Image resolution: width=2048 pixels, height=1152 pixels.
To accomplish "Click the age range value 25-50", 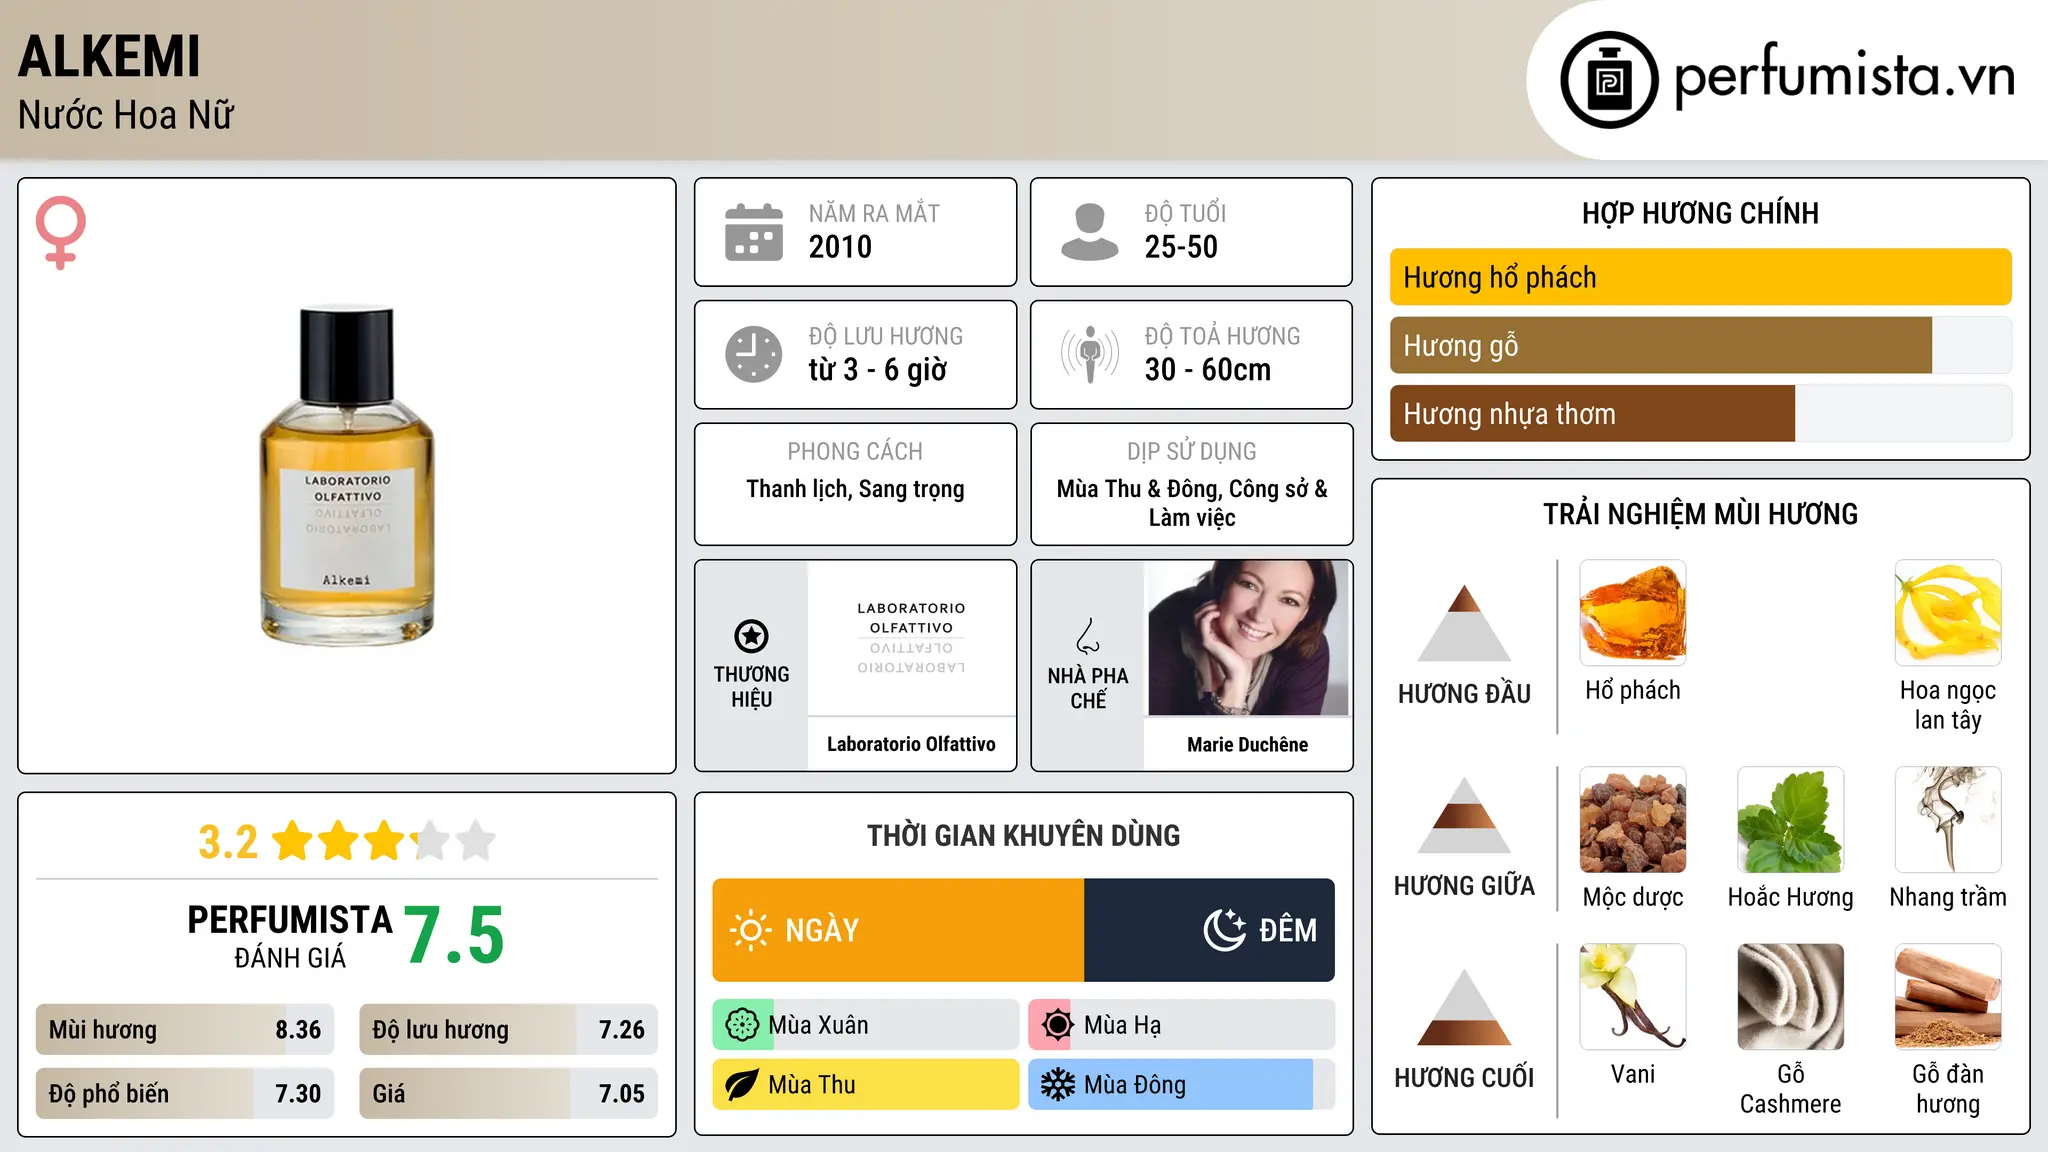I will pyautogui.click(x=1181, y=247).
